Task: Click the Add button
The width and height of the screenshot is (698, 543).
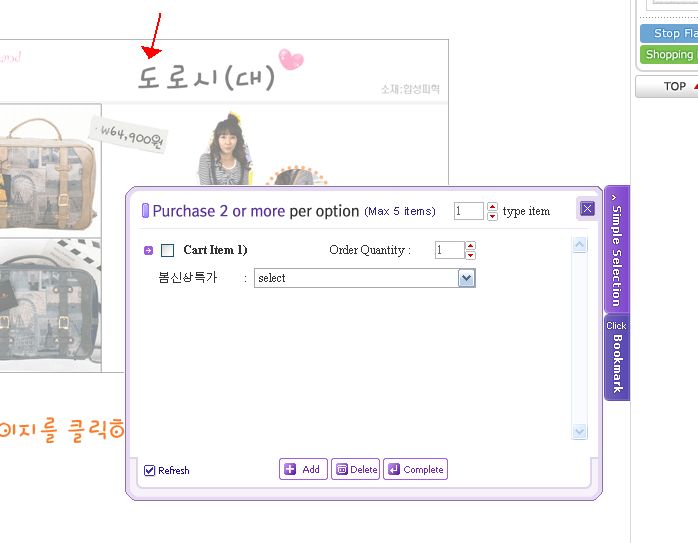Action: (303, 469)
